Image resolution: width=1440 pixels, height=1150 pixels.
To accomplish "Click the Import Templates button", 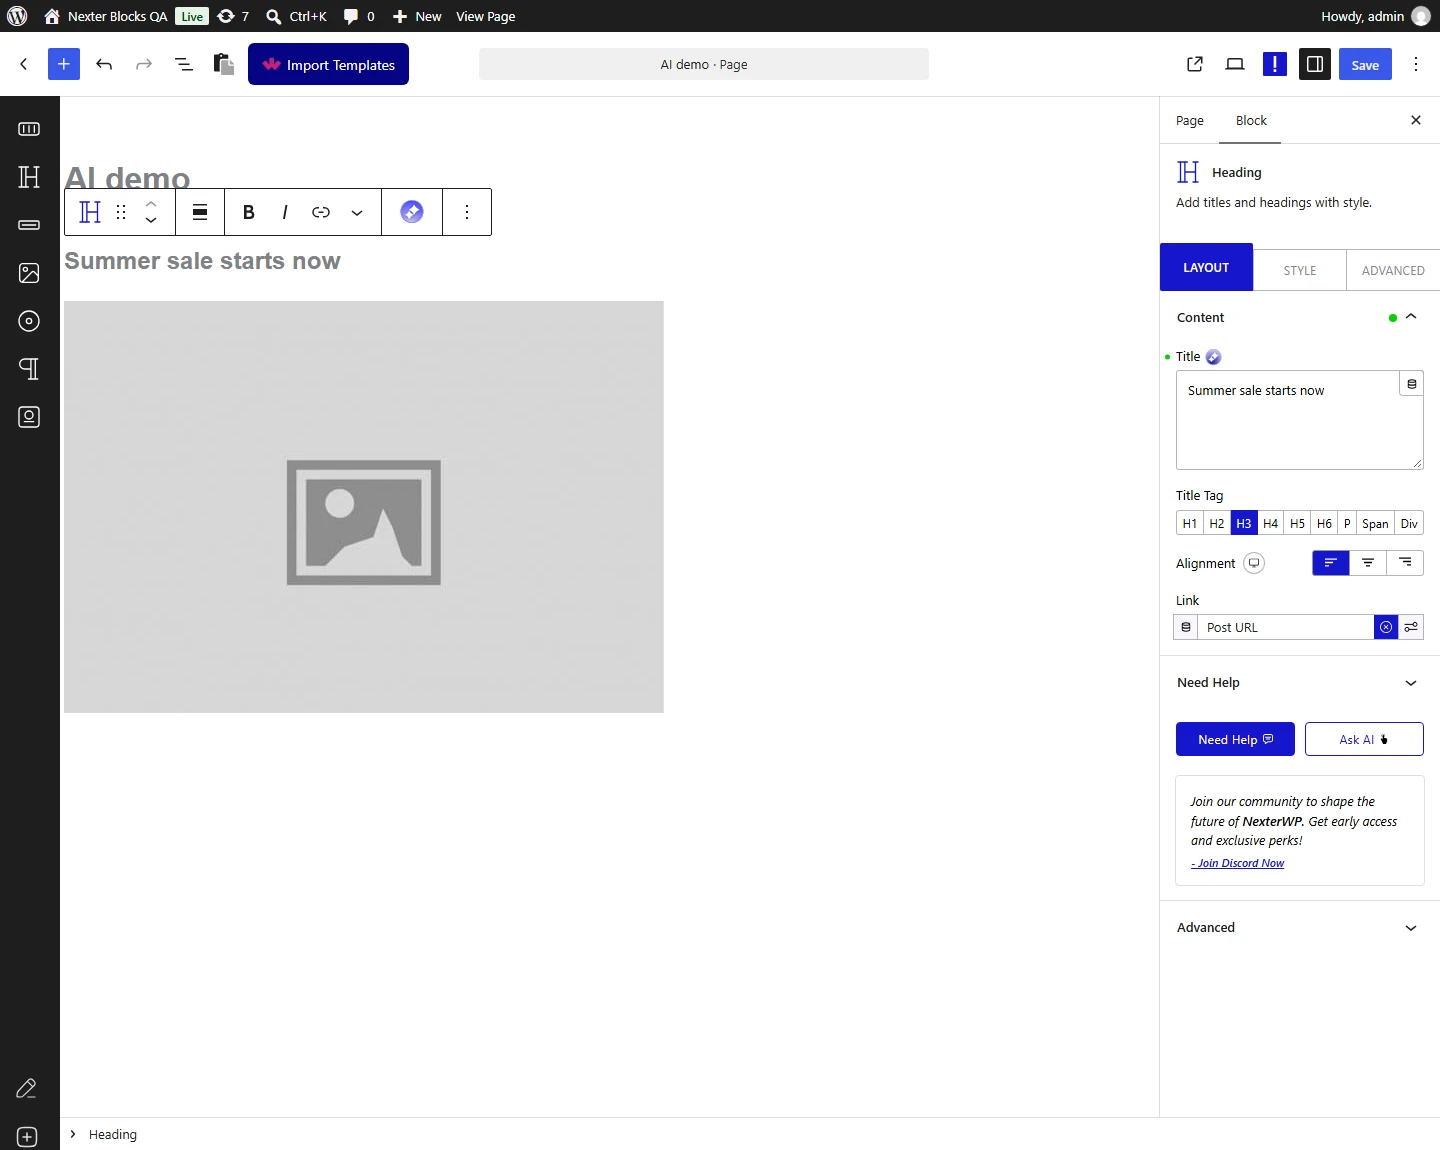I will pyautogui.click(x=328, y=64).
